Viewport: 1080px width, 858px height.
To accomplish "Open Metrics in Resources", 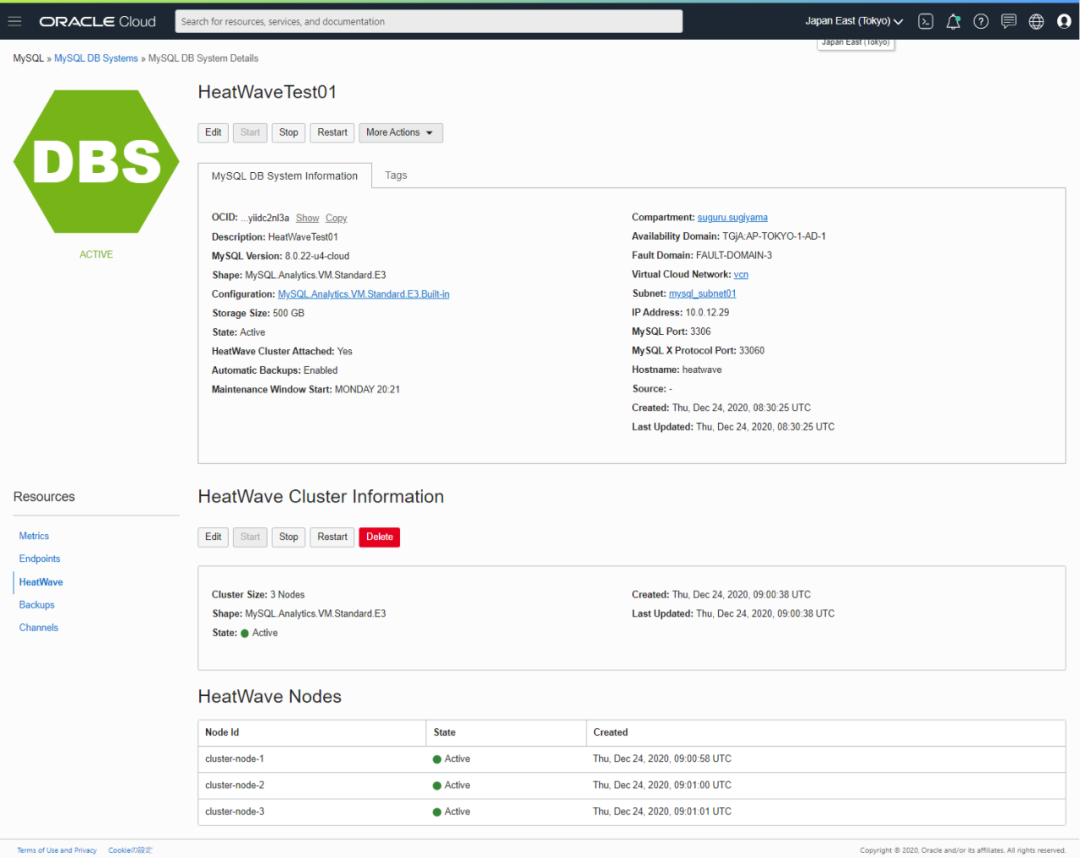I will 34,536.
